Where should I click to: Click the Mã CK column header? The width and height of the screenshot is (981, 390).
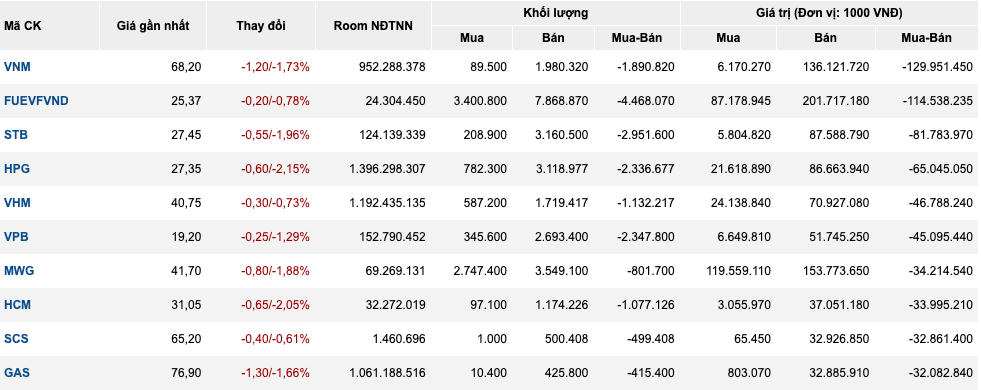(23, 26)
